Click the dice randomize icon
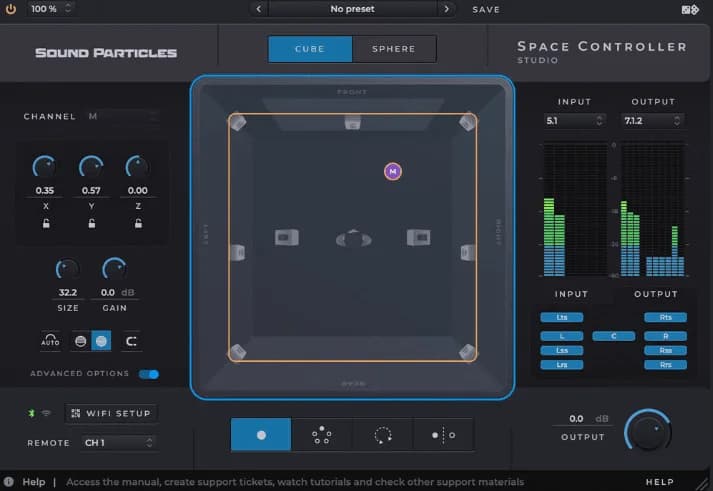The width and height of the screenshot is (713, 491). (690, 10)
